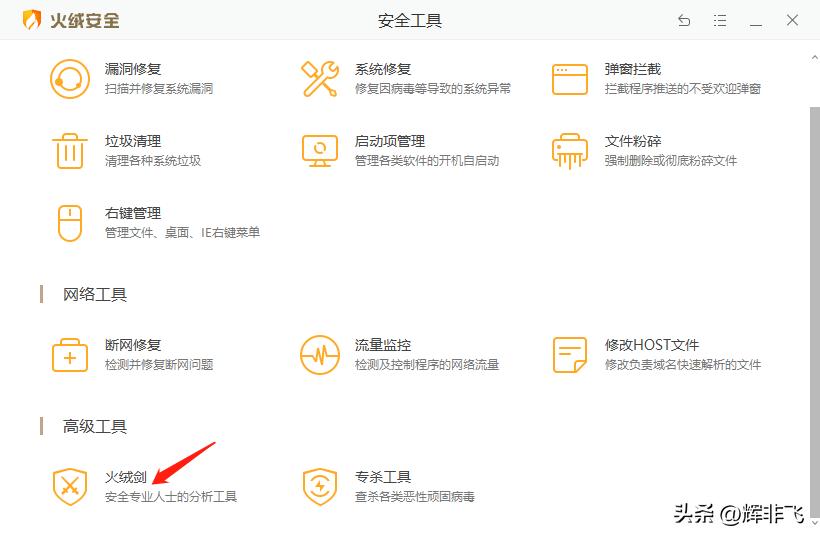
Task: Select the 弹窗拦截 title
Action: tap(633, 69)
